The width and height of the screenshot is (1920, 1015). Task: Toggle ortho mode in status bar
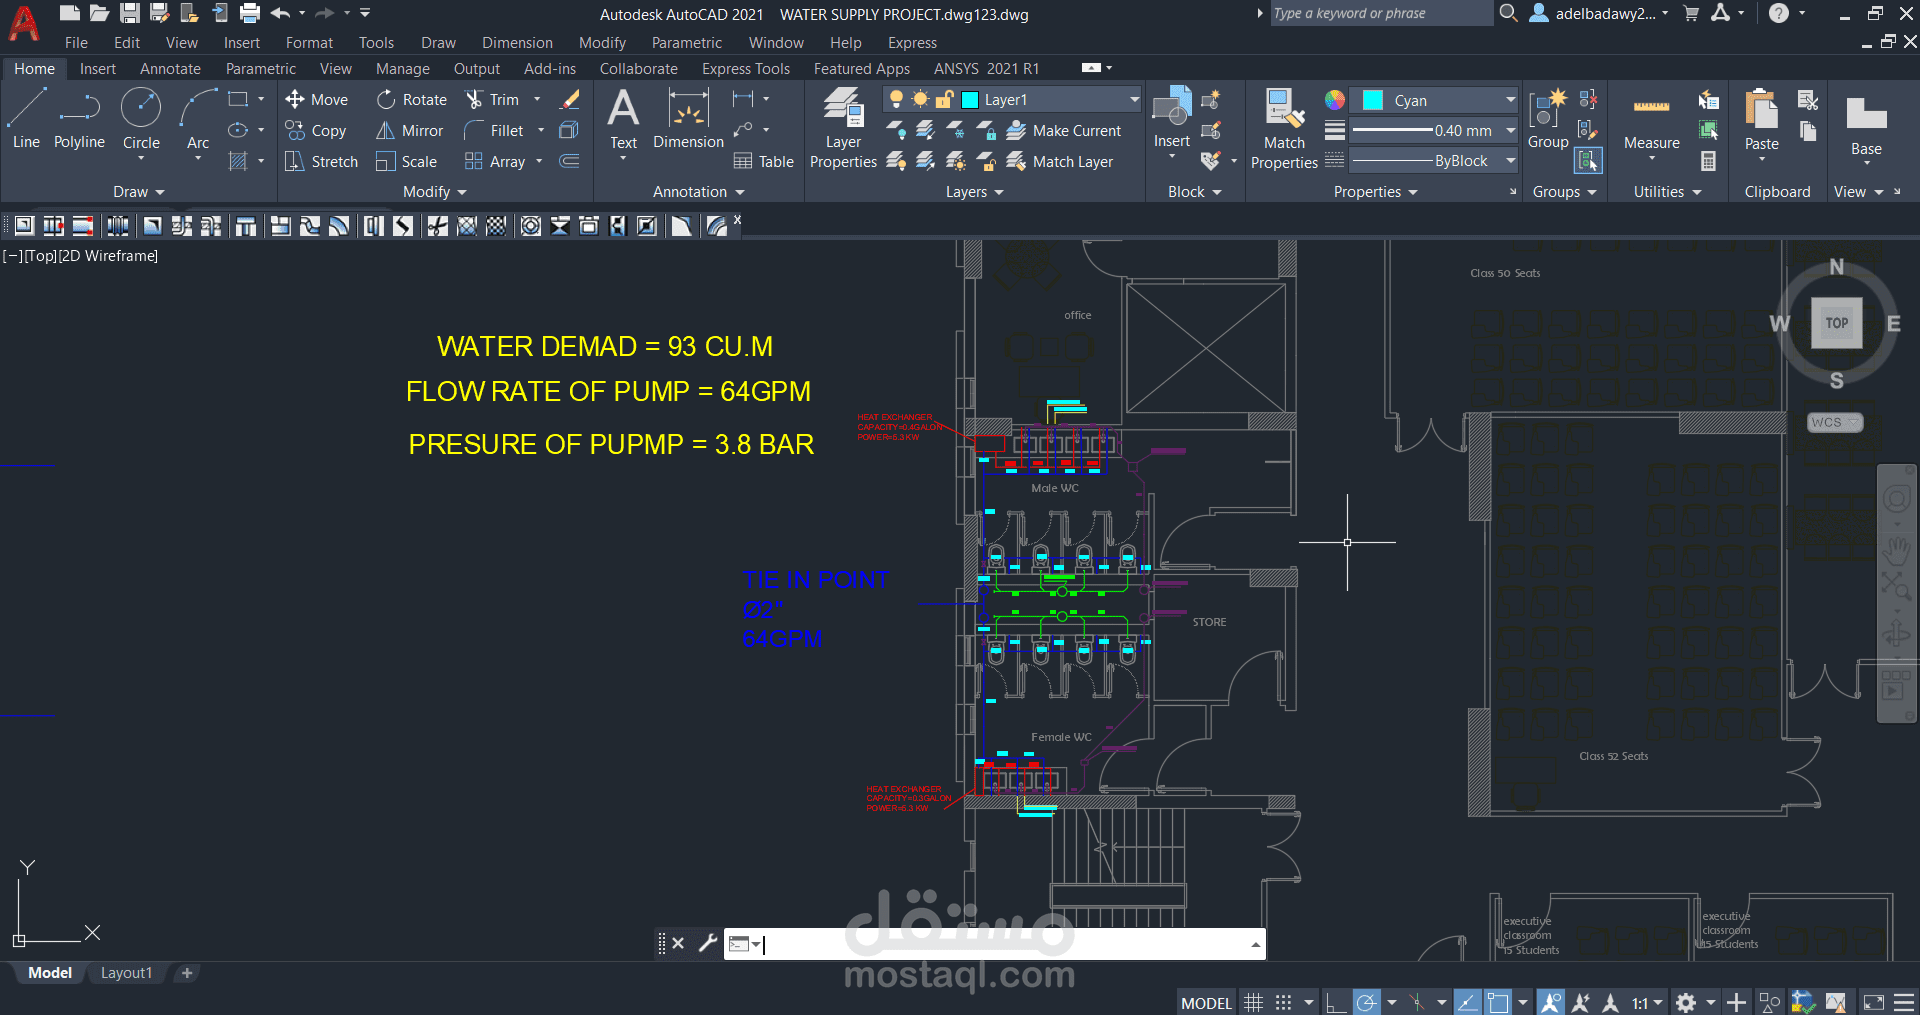[1336, 1002]
